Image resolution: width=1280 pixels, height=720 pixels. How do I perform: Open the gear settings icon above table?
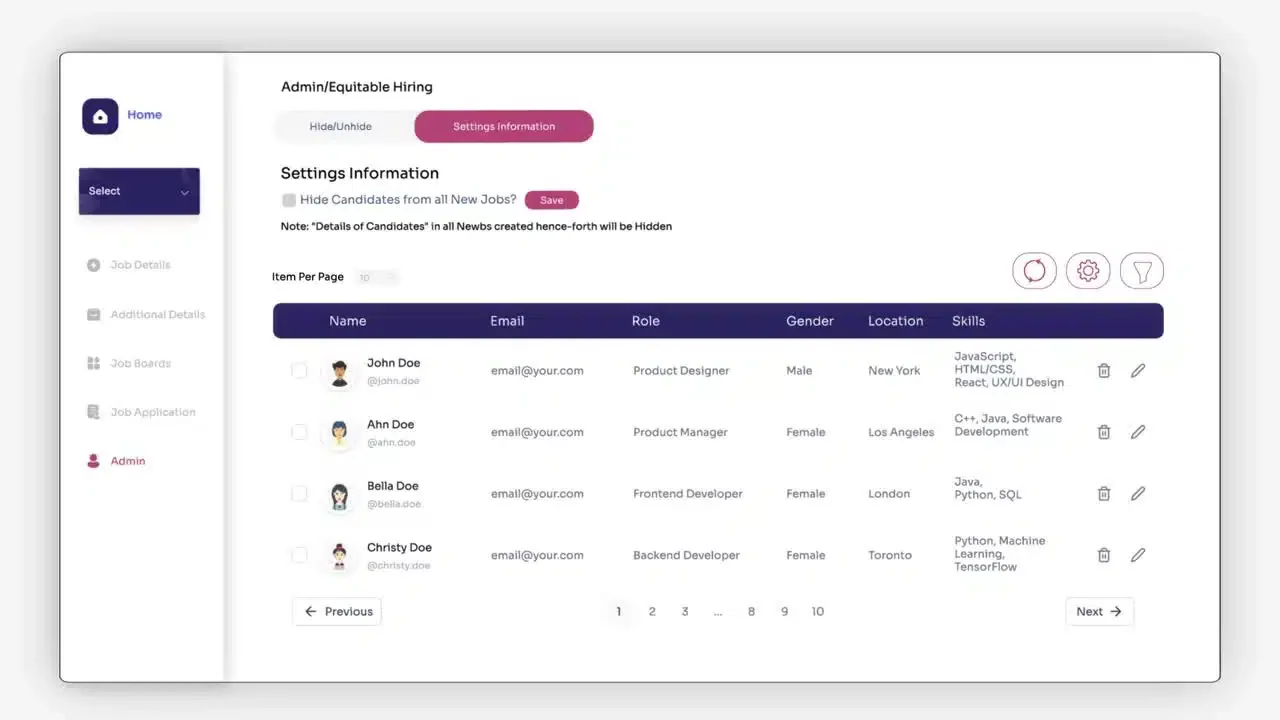tap(1088, 270)
